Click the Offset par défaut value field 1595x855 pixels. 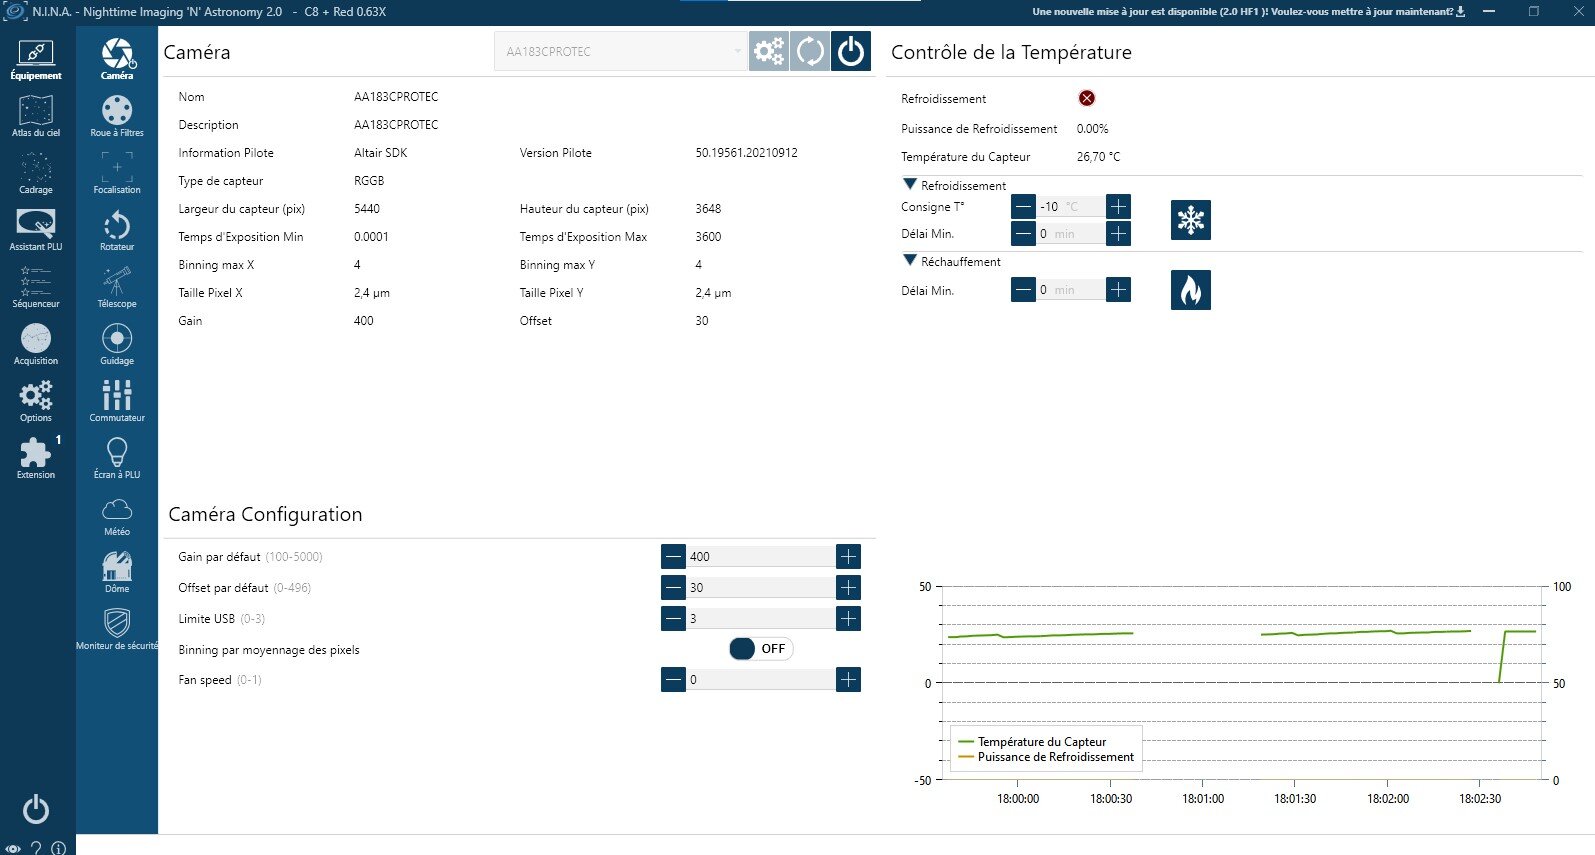click(x=760, y=588)
